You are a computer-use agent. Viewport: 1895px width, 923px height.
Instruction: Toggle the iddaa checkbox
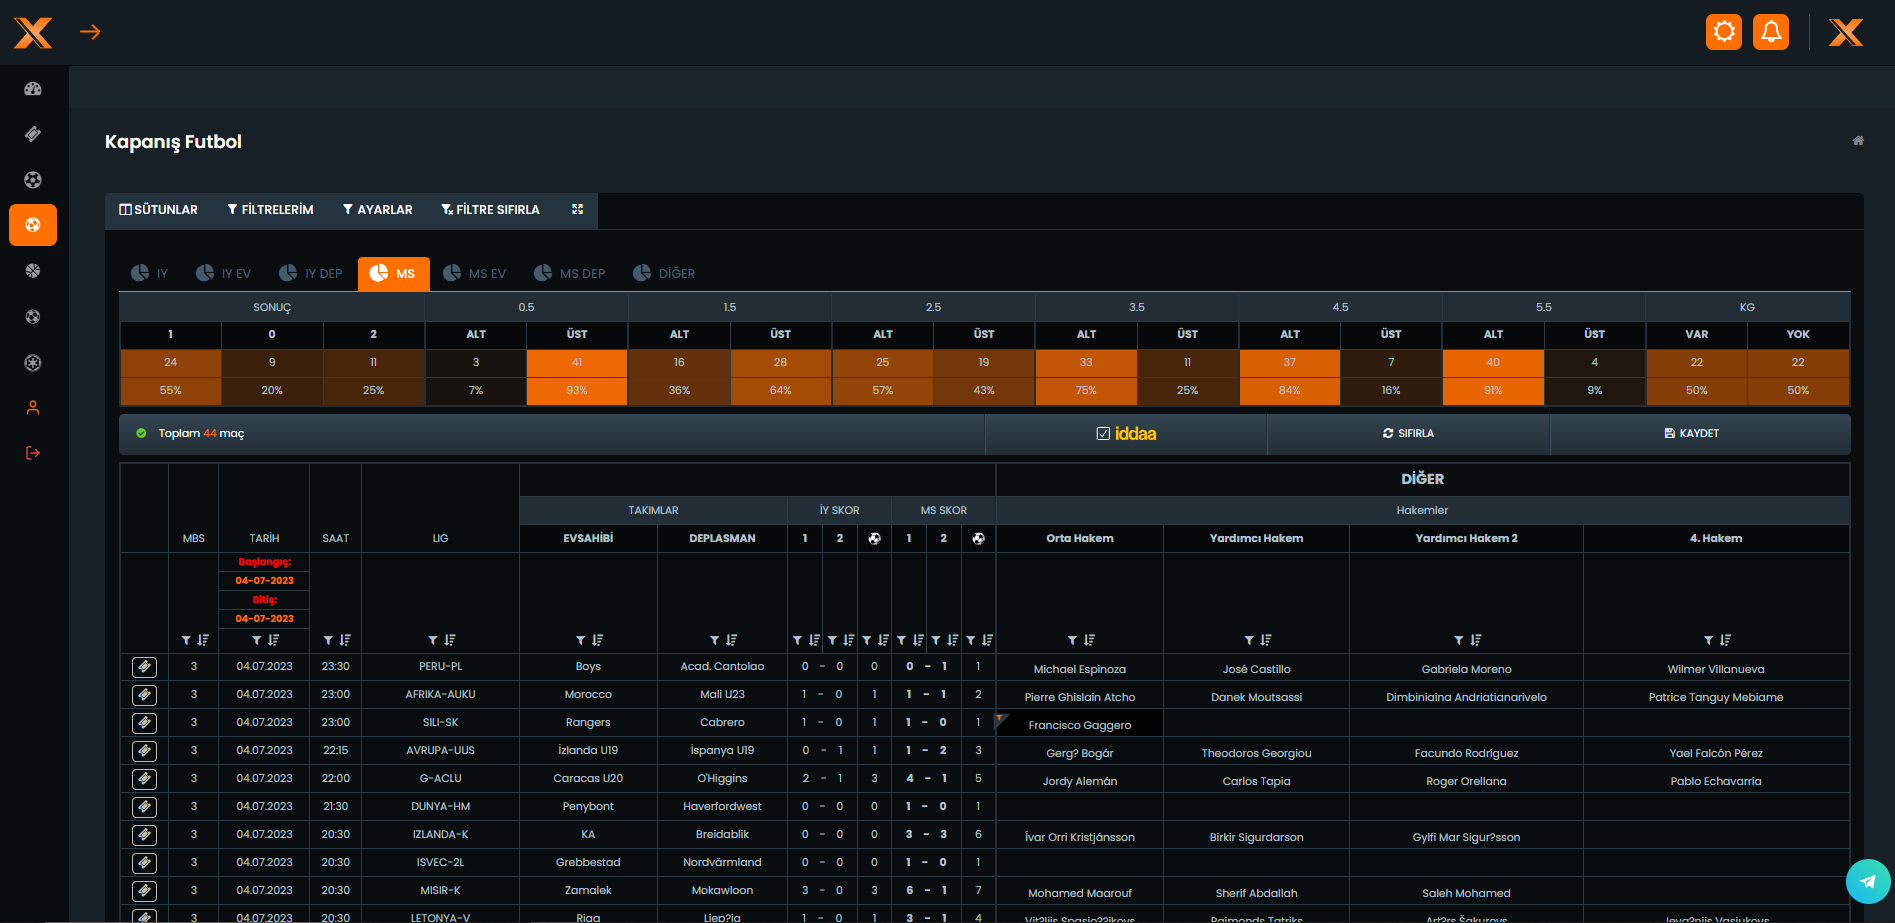[x=1103, y=433]
